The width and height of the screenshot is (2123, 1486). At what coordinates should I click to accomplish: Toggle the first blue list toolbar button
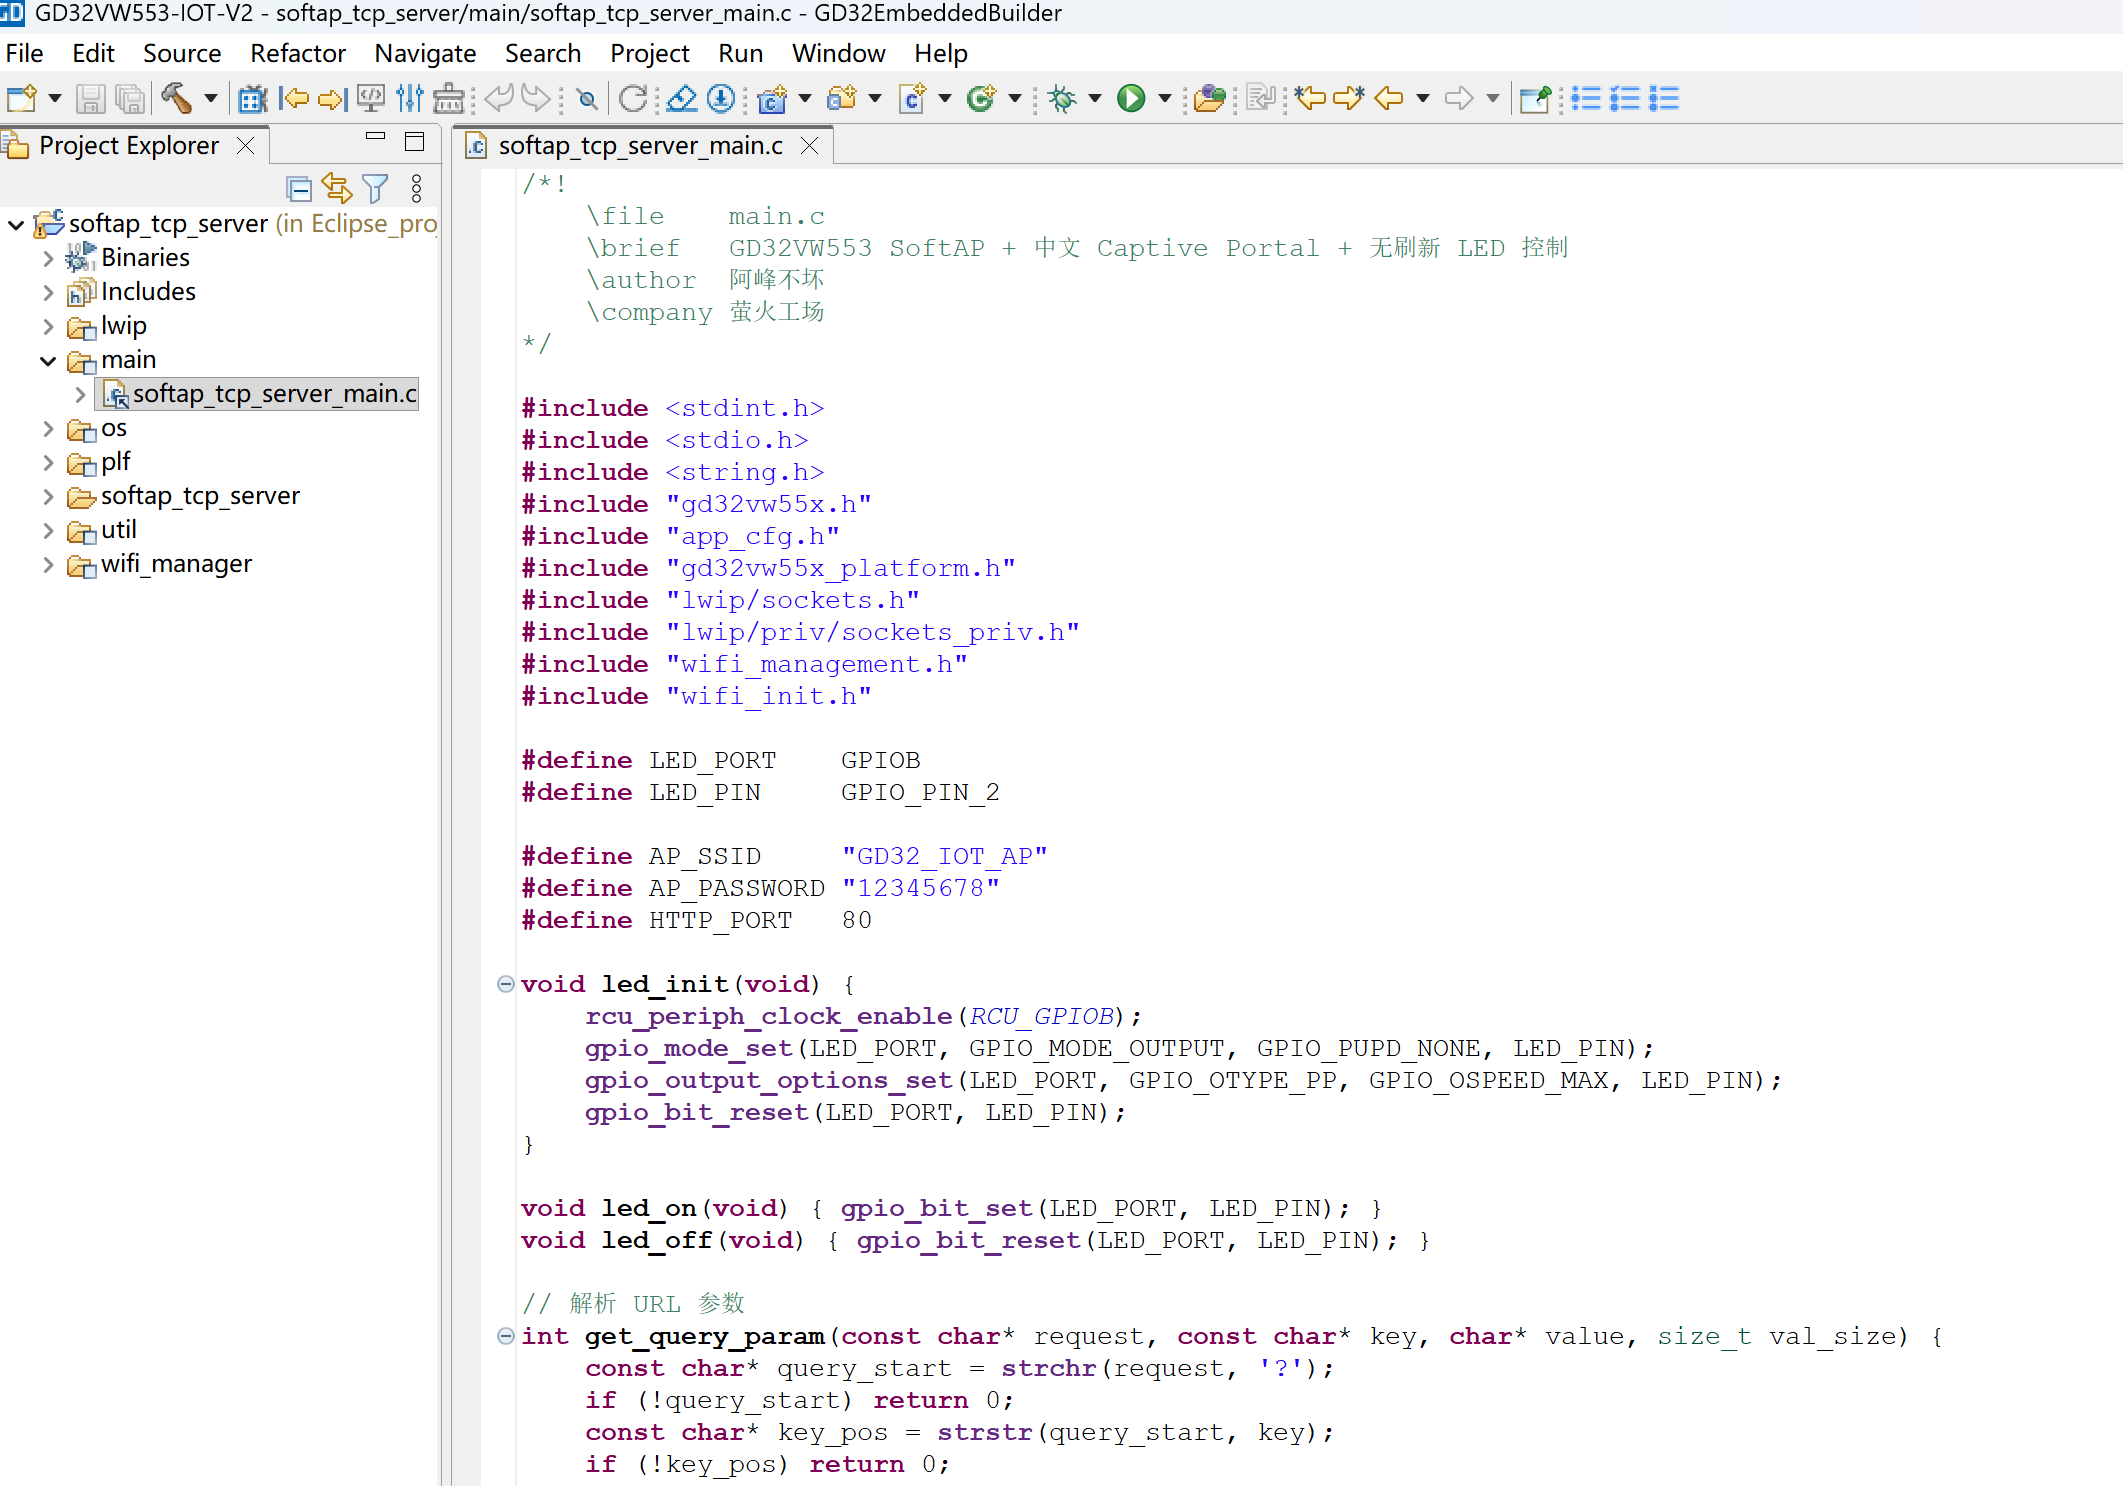[x=1585, y=98]
